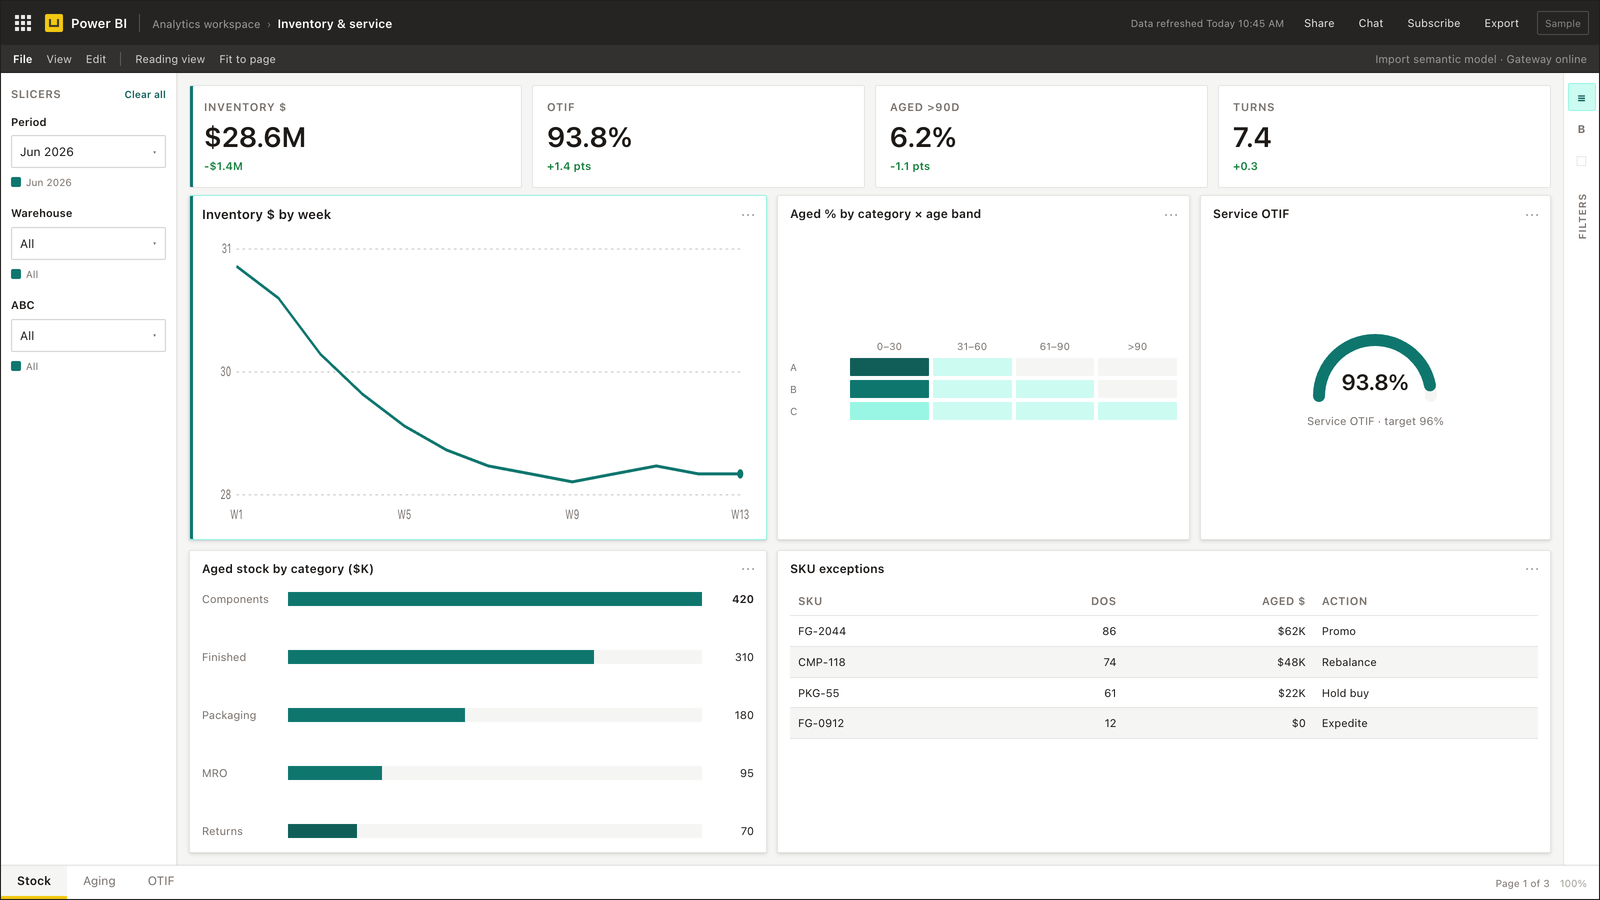Click the OTIF KPI card value 93.8%

pos(589,137)
